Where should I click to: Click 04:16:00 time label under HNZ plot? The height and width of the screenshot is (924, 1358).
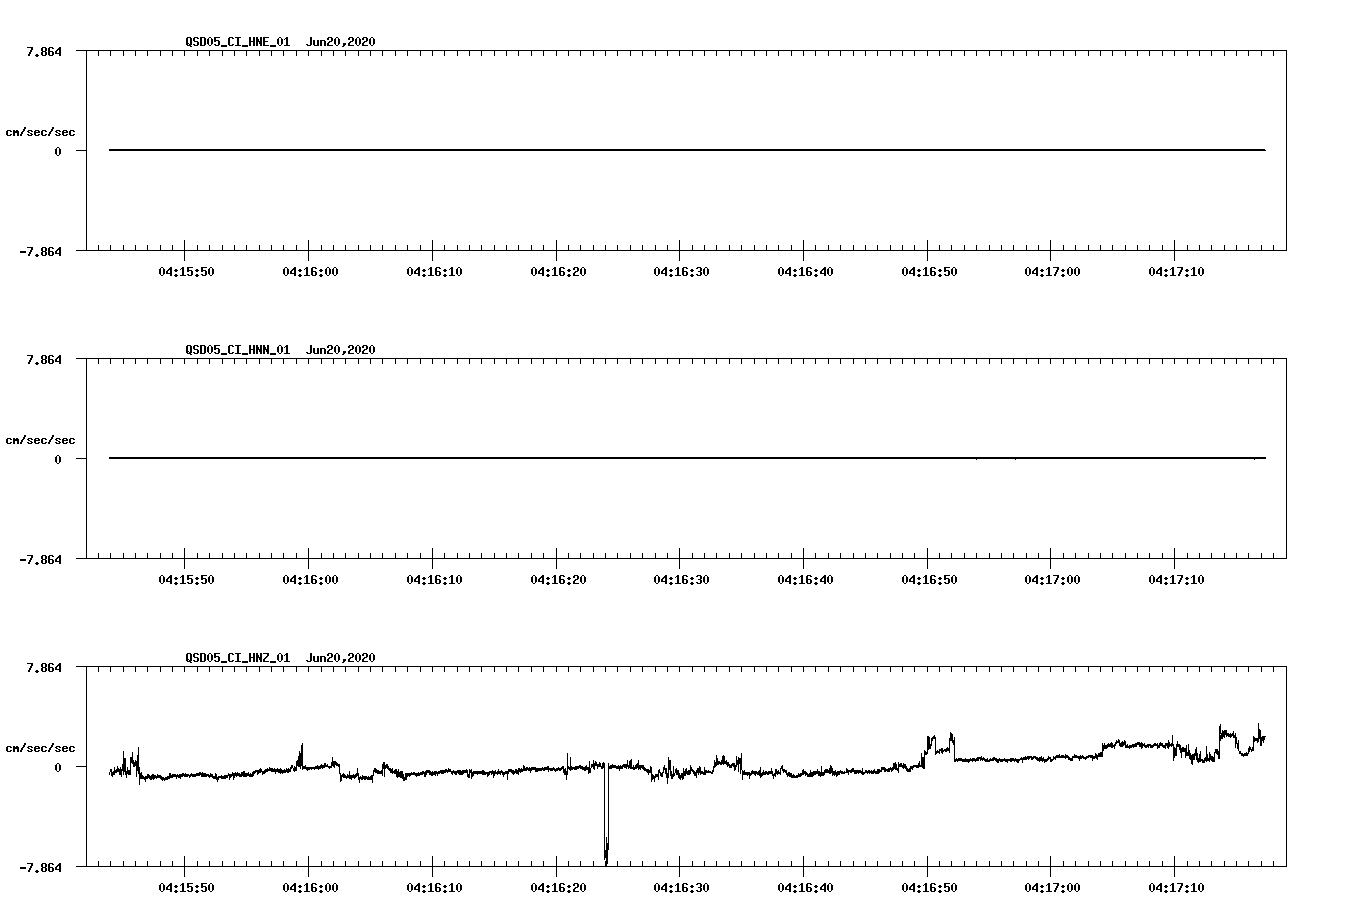pos(310,887)
